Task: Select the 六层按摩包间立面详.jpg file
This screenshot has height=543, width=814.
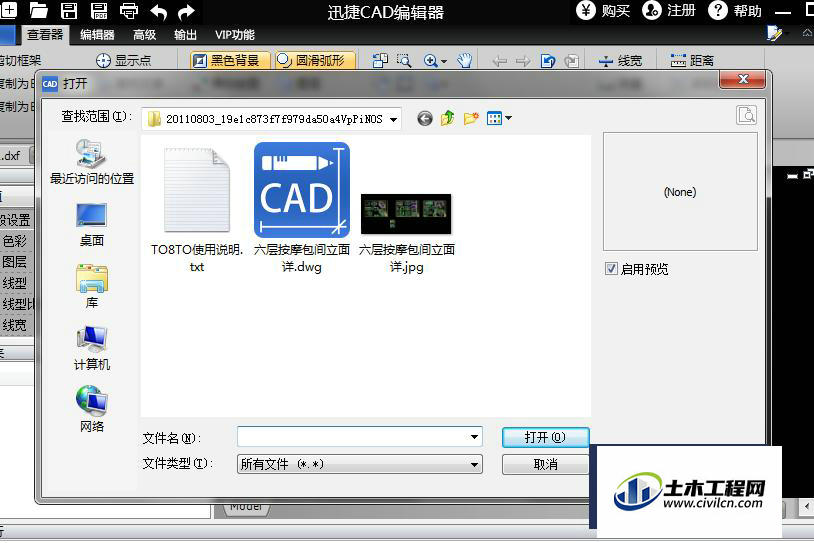Action: pyautogui.click(x=406, y=234)
